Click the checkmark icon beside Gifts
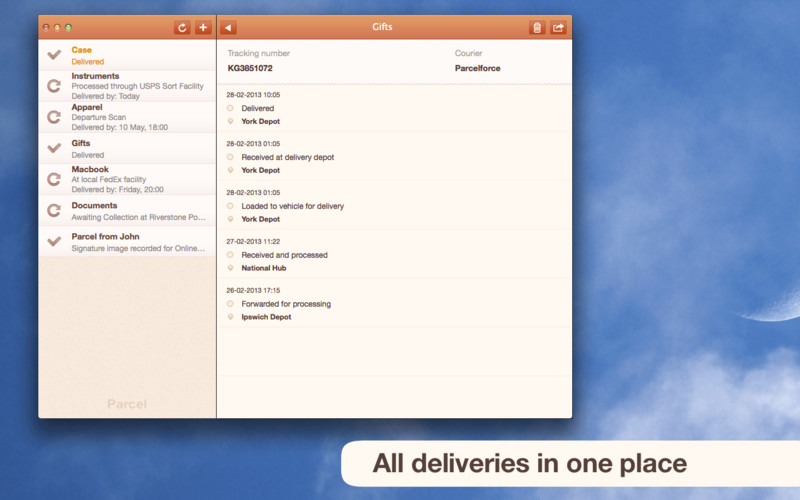This screenshot has width=800, height=500. tap(54, 148)
